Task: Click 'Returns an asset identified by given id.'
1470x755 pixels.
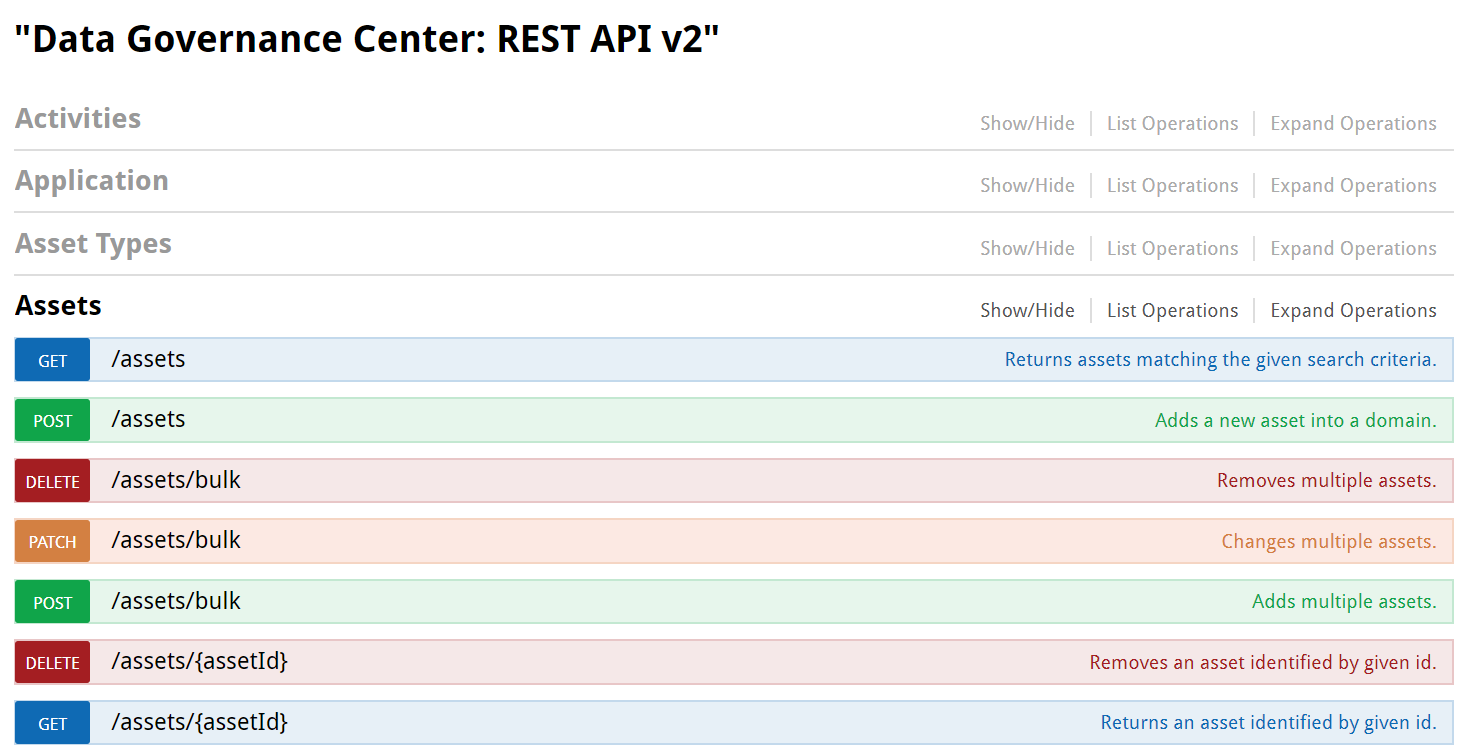Action: point(1269,723)
